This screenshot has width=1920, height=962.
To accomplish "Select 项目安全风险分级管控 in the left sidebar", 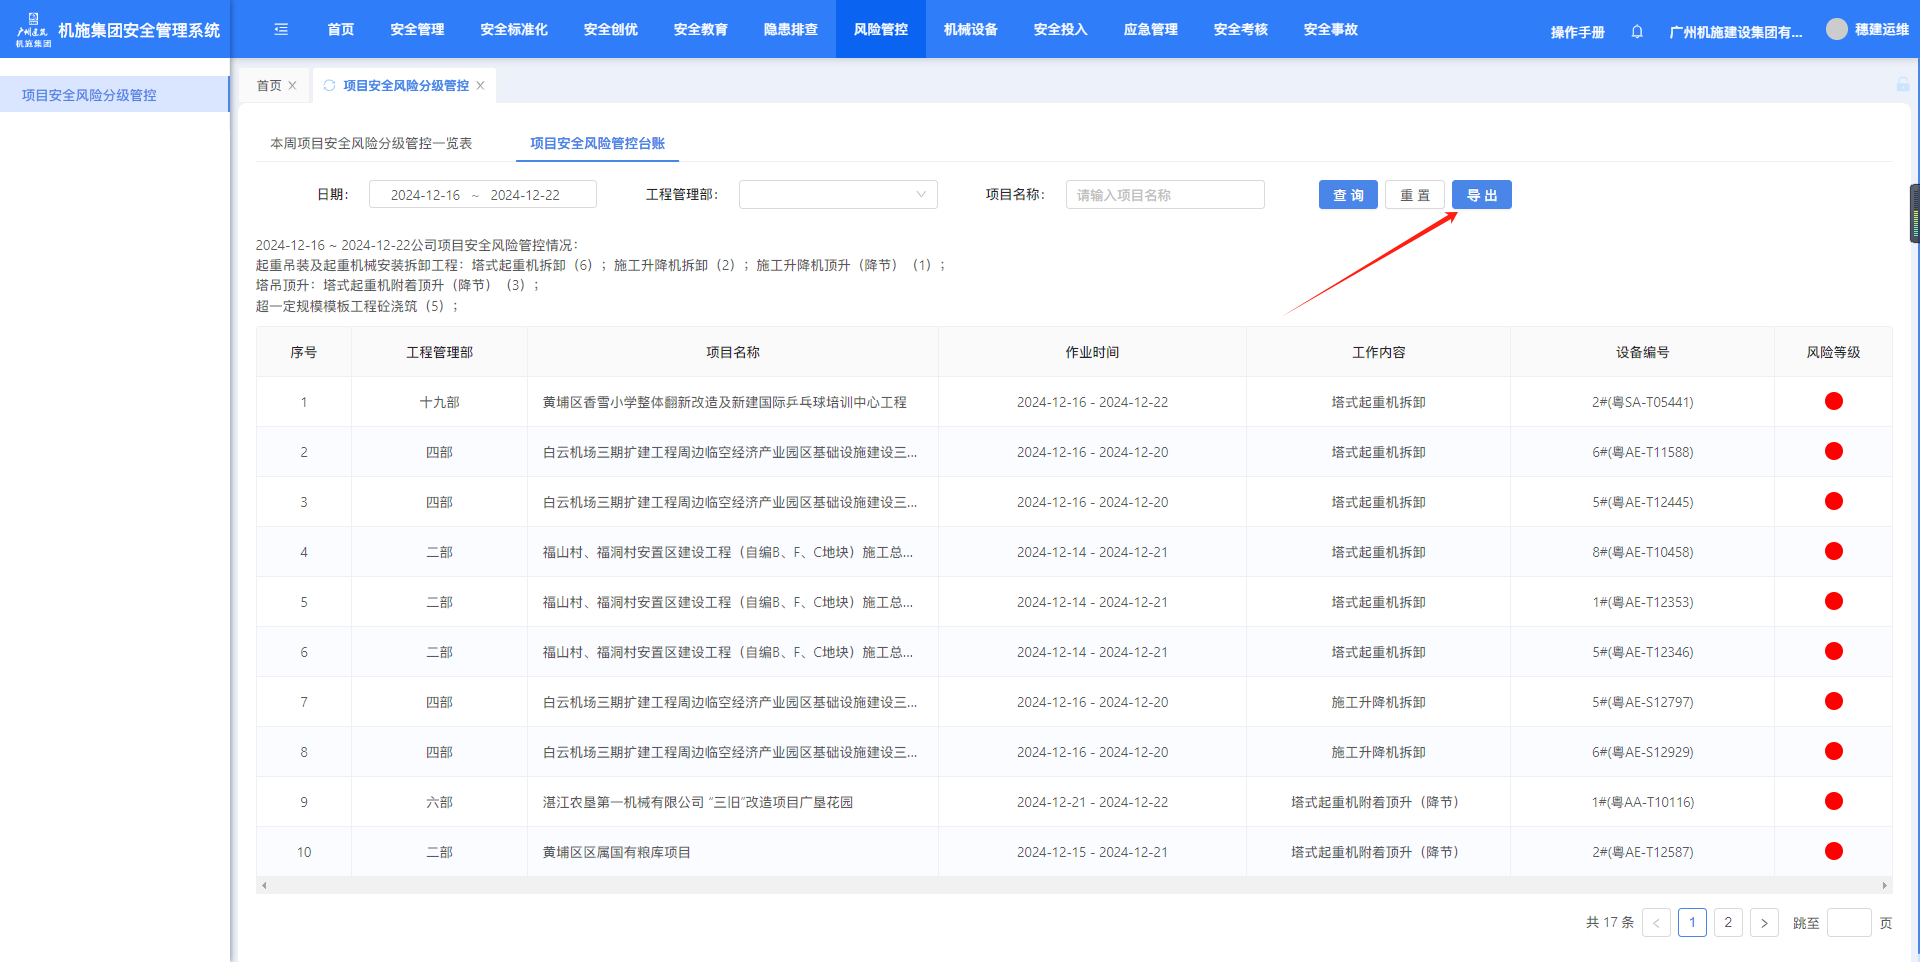I will (x=89, y=95).
